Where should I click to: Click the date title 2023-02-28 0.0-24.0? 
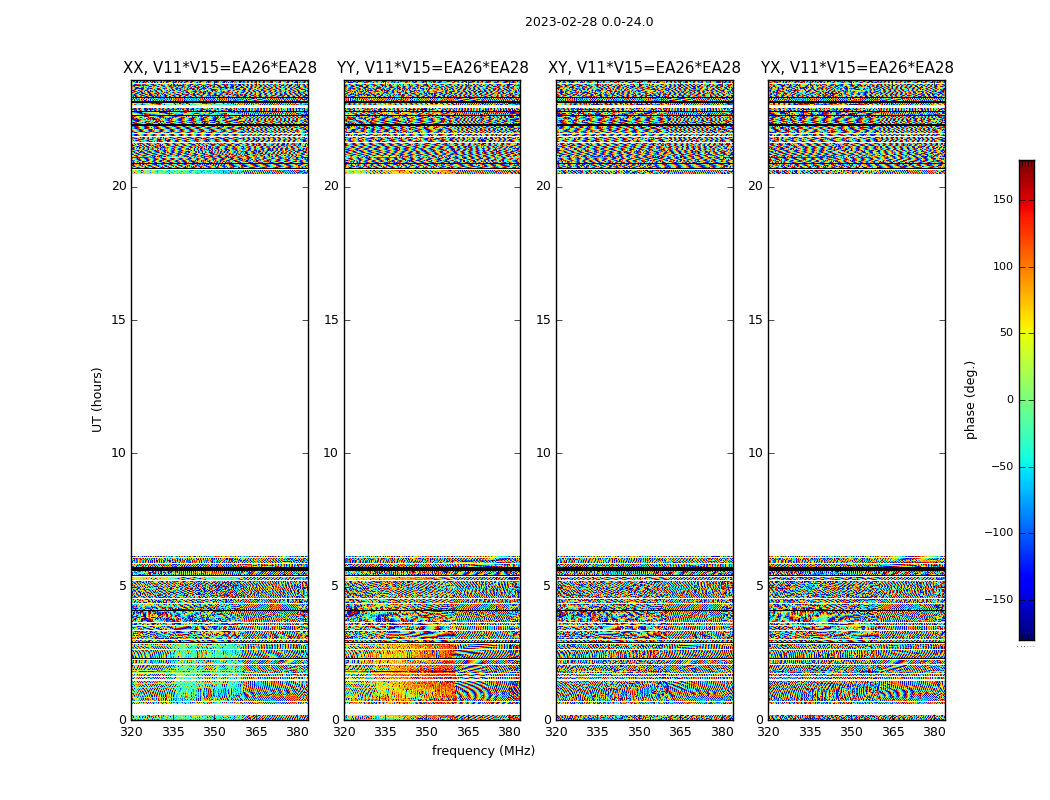click(x=588, y=22)
